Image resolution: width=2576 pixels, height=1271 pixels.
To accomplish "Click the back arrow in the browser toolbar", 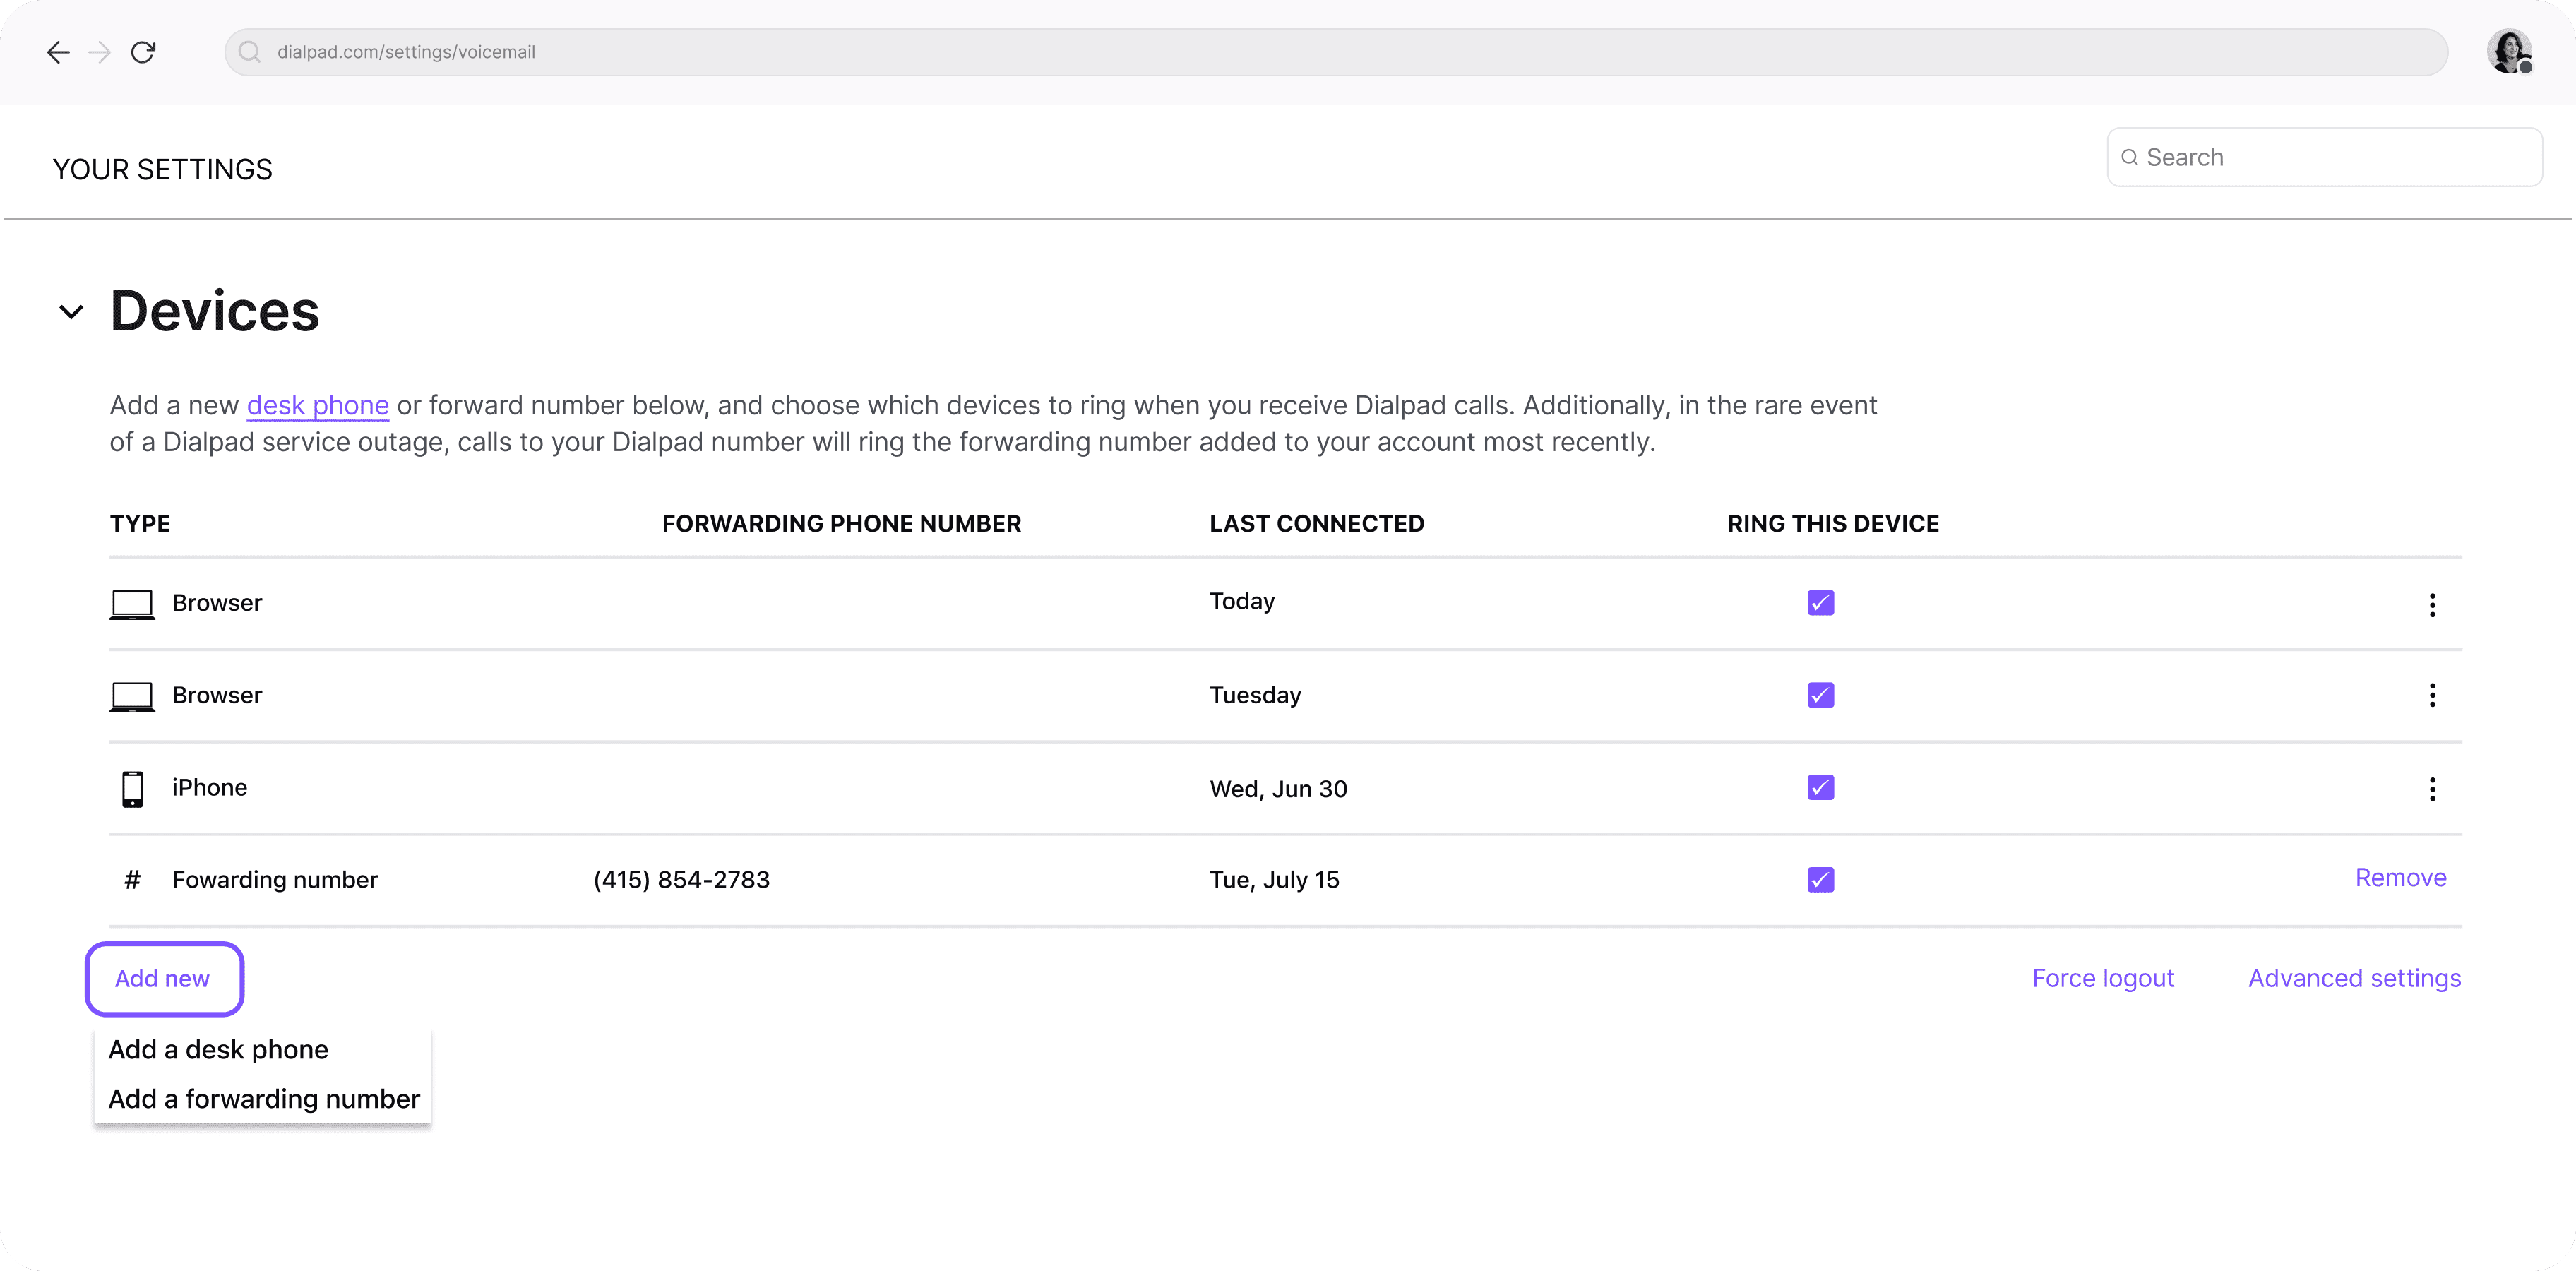I will [x=57, y=51].
